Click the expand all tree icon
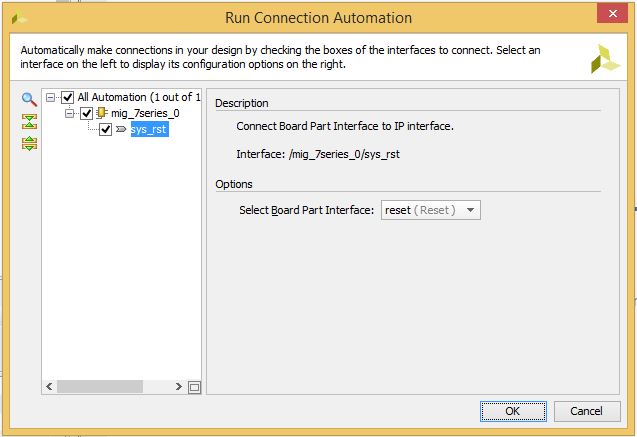The image size is (637, 437). click(x=29, y=143)
